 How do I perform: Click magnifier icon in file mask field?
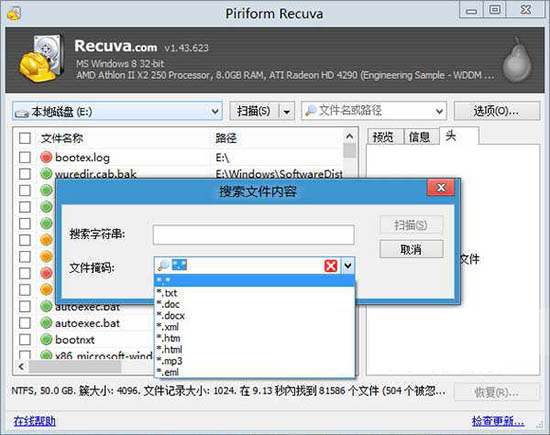pyautogui.click(x=163, y=266)
